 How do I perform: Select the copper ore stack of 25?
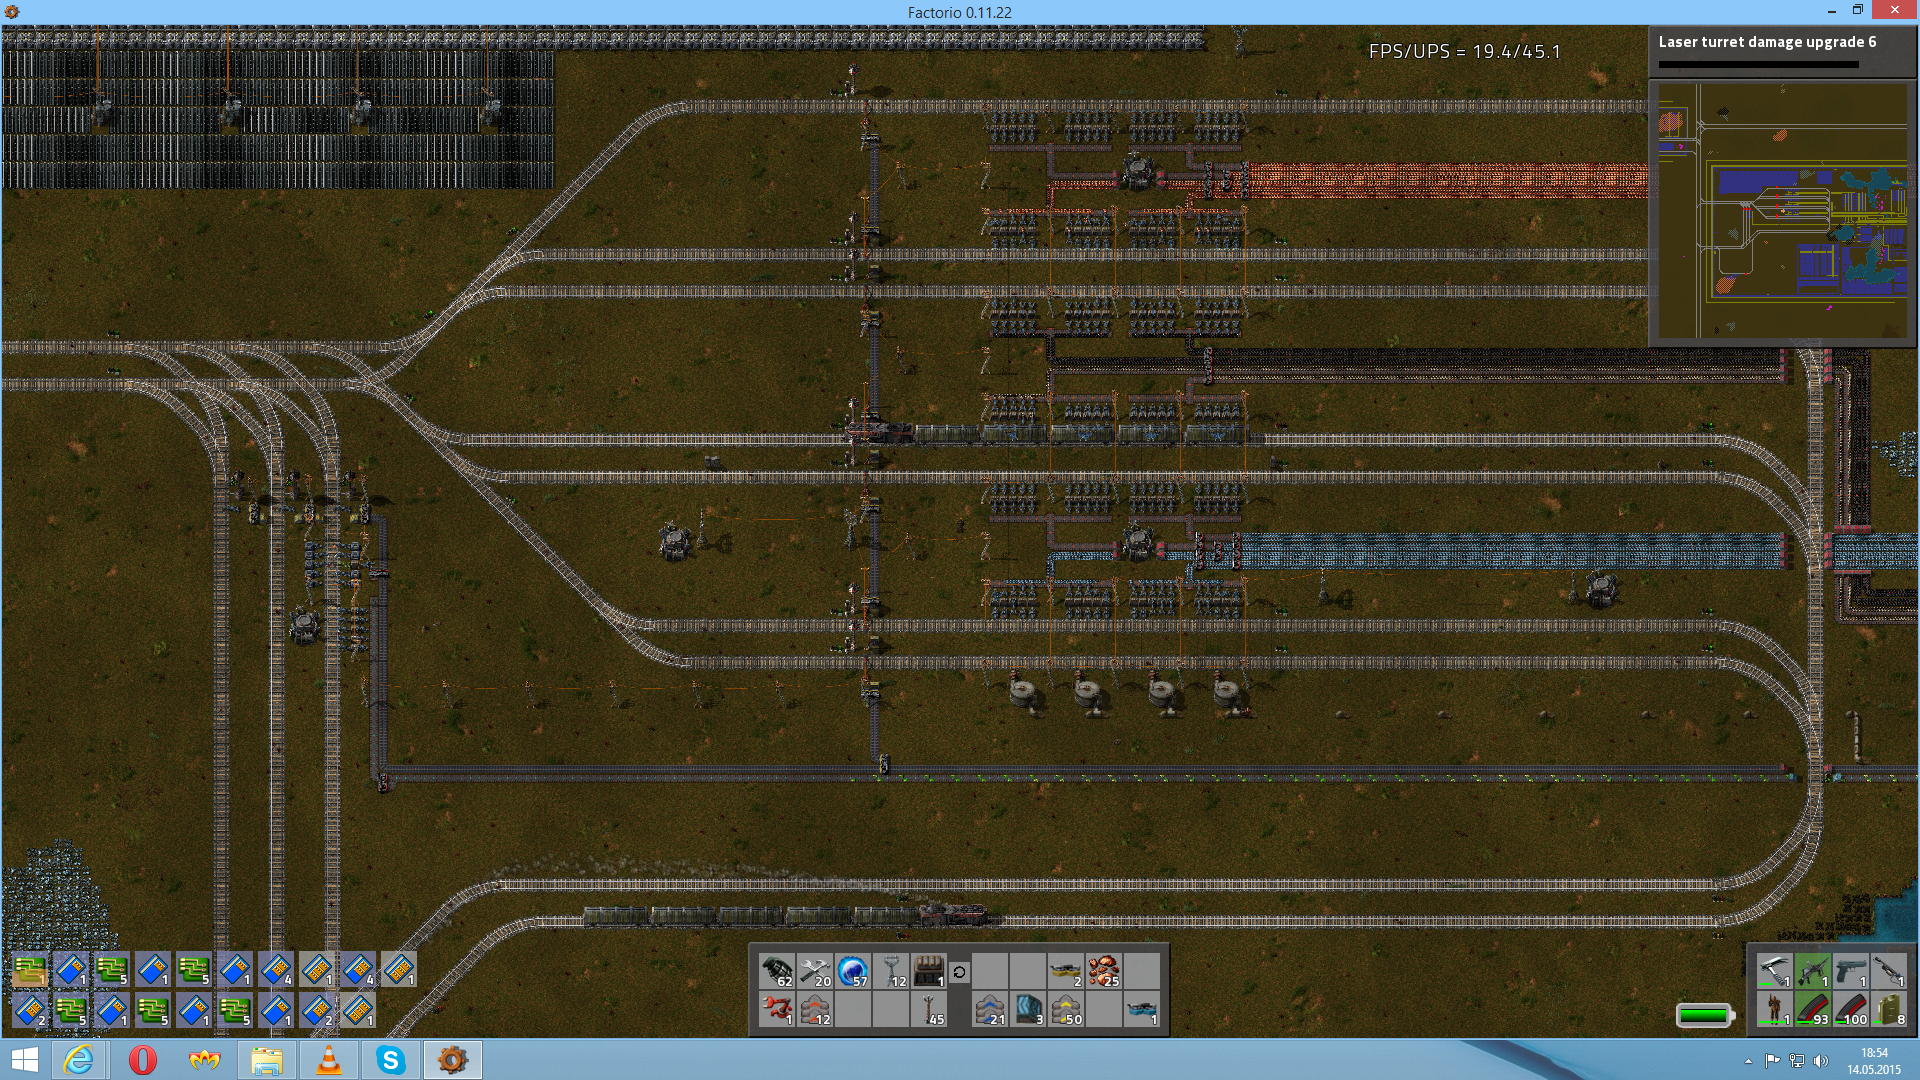(x=1104, y=971)
